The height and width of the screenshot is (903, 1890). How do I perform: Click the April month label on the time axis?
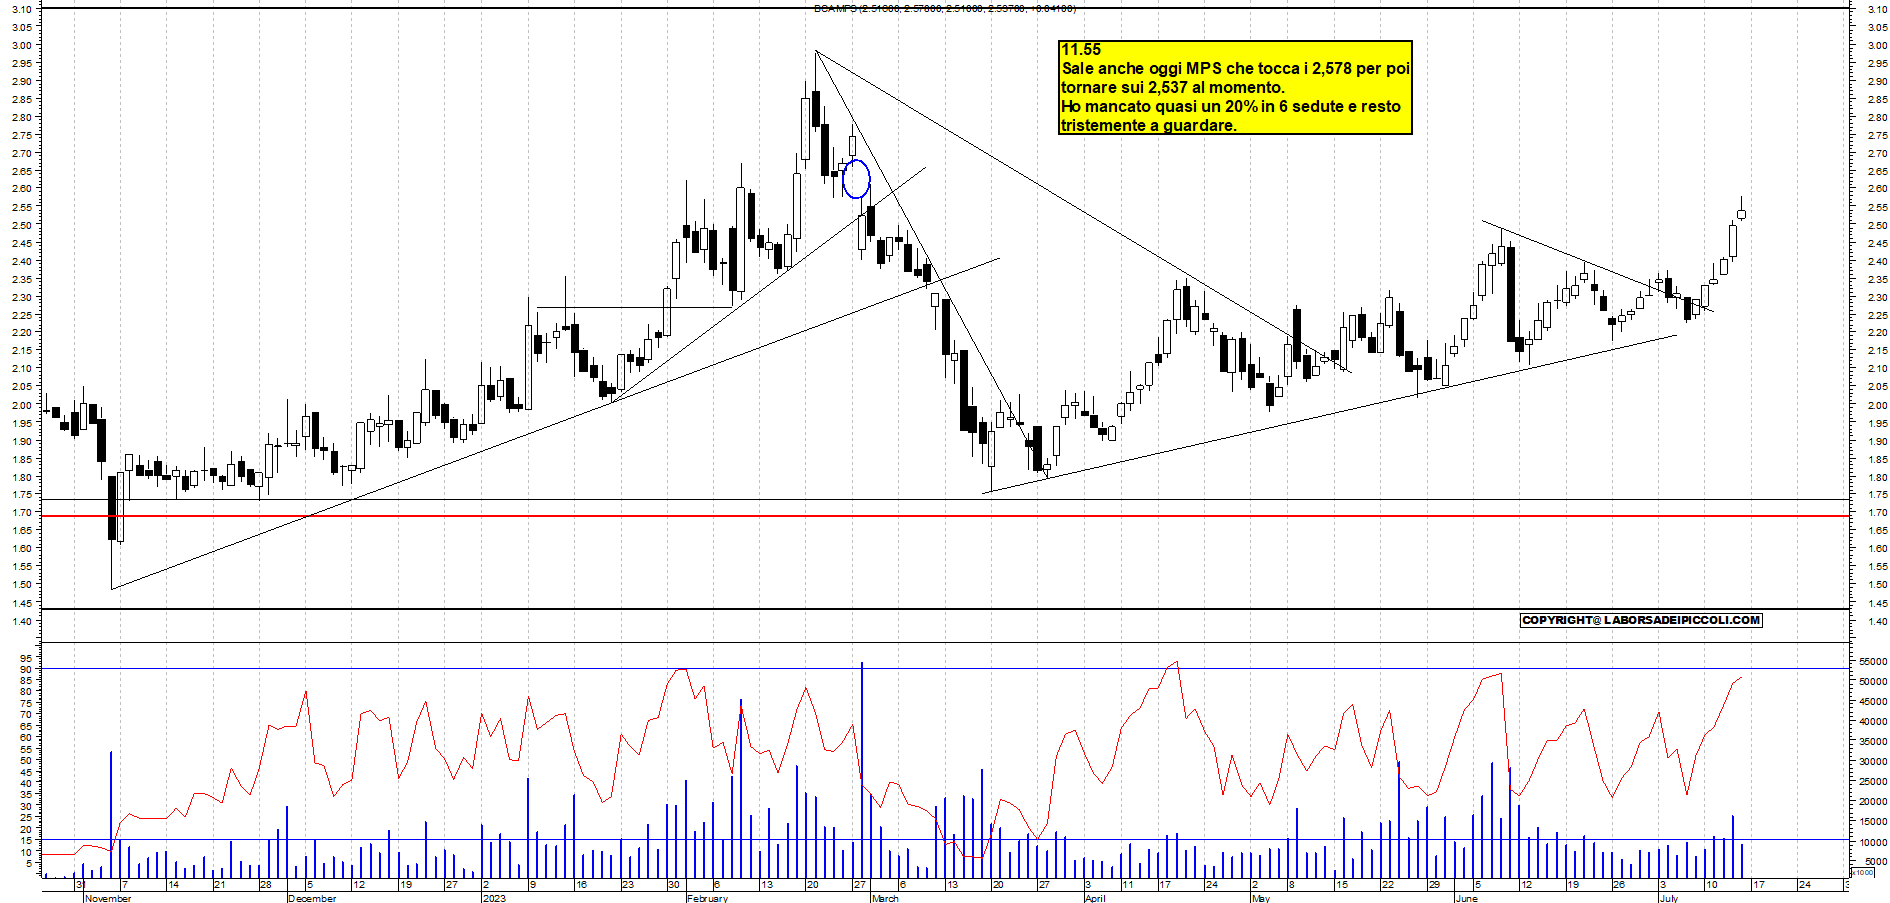(x=1095, y=898)
